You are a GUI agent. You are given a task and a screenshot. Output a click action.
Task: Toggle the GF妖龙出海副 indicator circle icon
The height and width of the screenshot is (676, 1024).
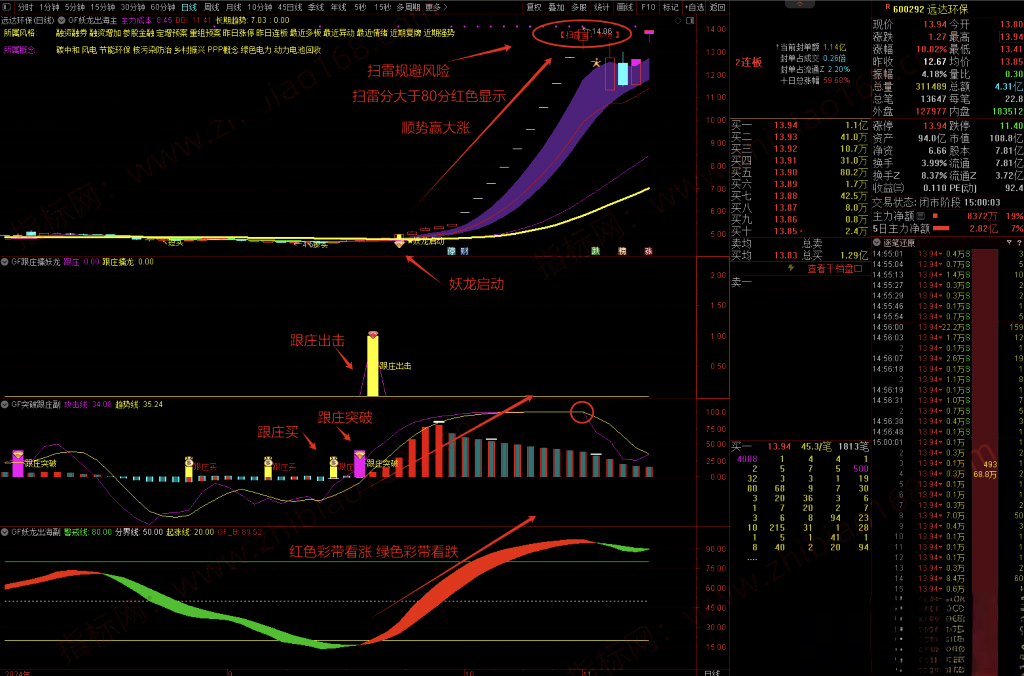click(x=5, y=532)
